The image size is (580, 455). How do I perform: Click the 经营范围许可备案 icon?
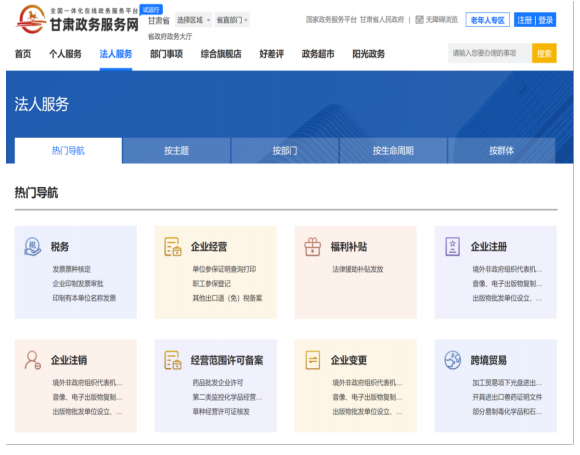tap(173, 360)
